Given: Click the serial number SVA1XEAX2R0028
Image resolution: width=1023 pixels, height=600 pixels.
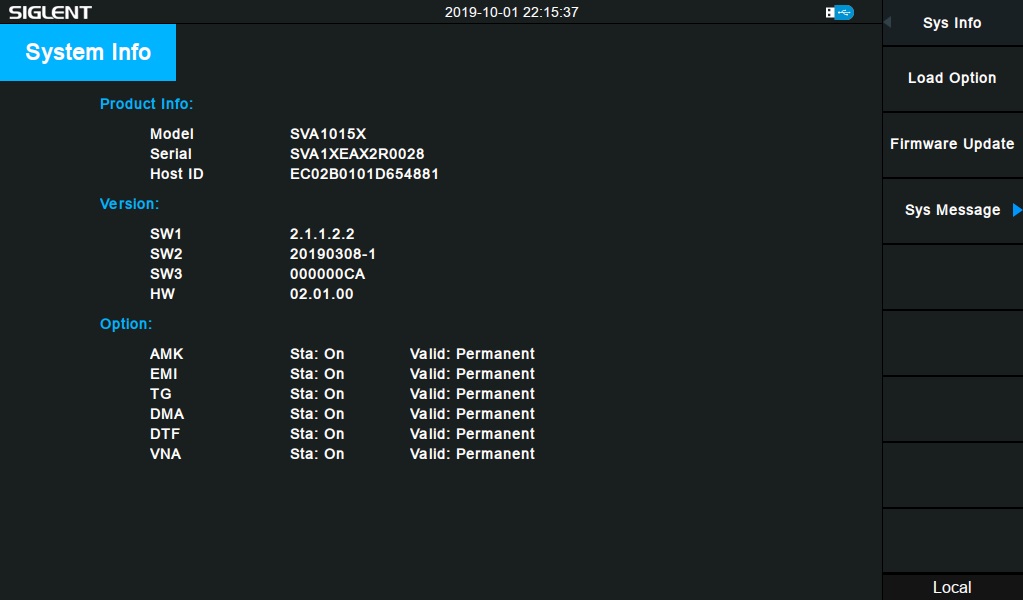Looking at the screenshot, I should (x=357, y=154).
